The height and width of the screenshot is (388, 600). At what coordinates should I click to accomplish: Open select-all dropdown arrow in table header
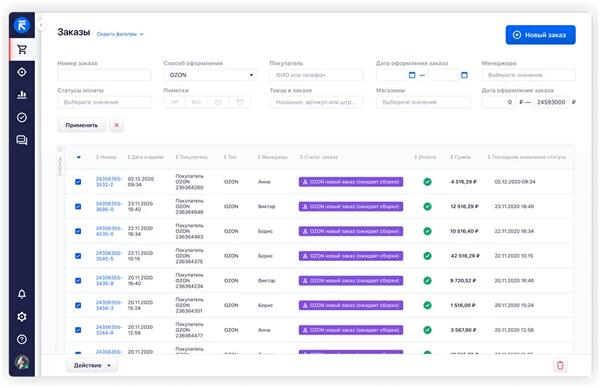pos(78,157)
